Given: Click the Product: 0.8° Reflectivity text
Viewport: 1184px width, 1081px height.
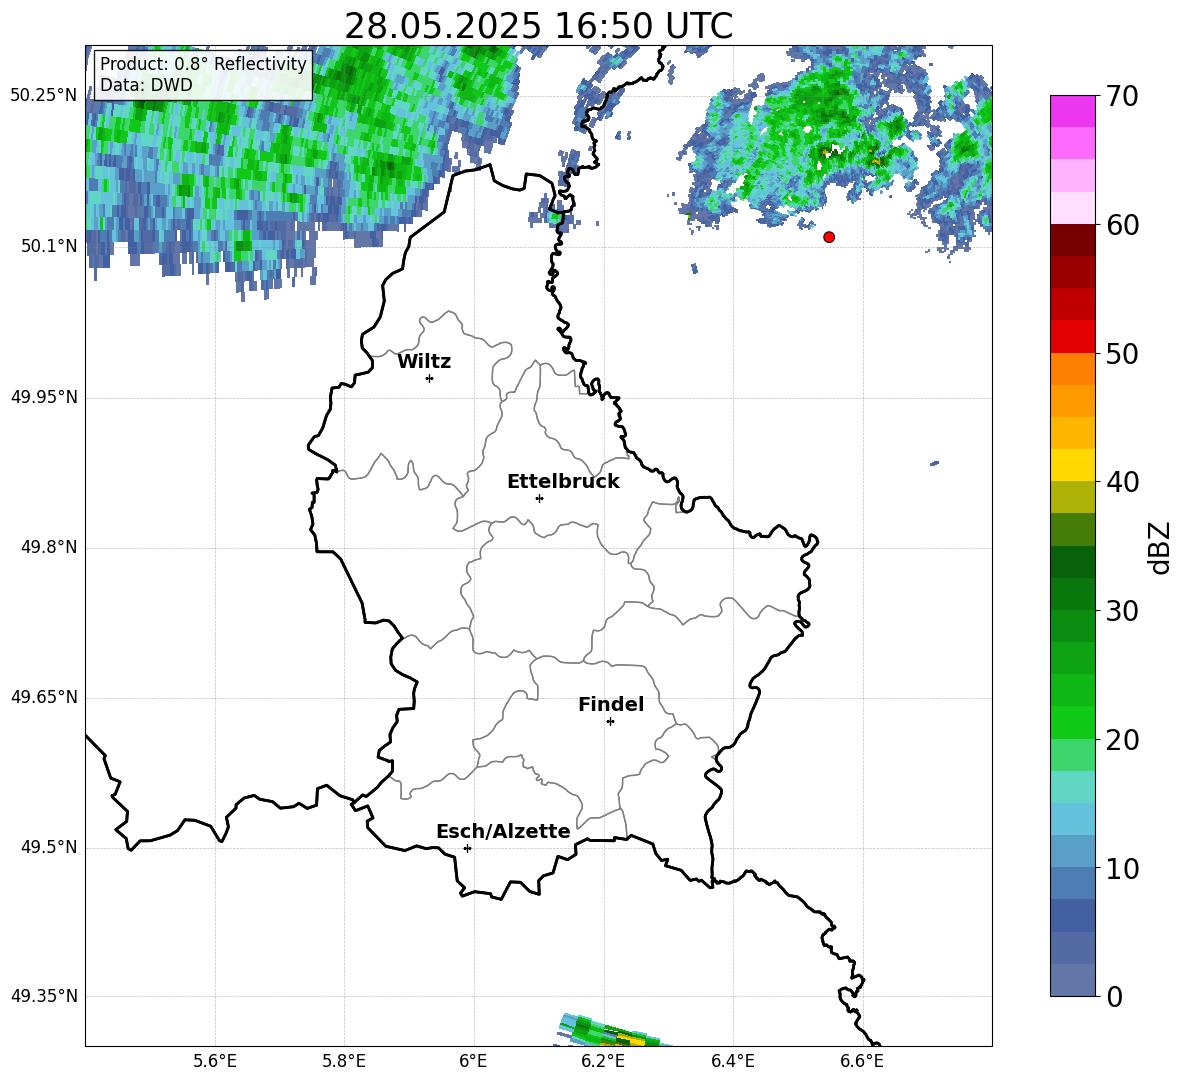Looking at the screenshot, I should click(x=203, y=63).
